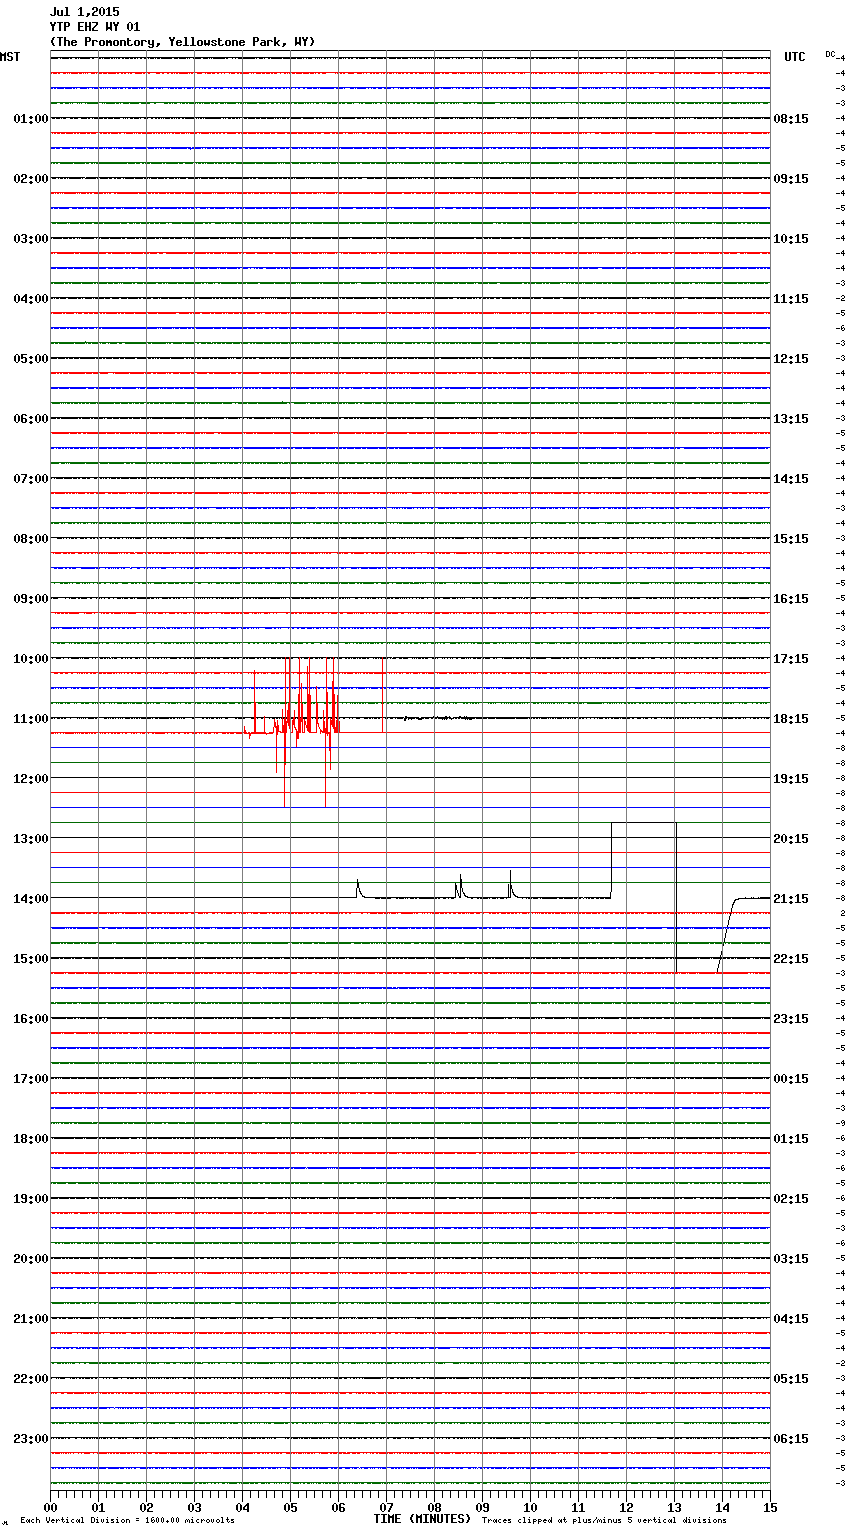The image size is (850, 1534).
Task: Click the 08:15 UTC time label
Action: 791,119
